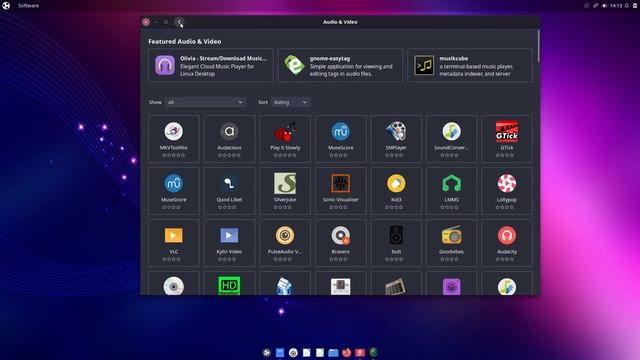Image resolution: width=640 pixels, height=360 pixels.
Task: Open the Audacity app tile
Action: tap(507, 243)
